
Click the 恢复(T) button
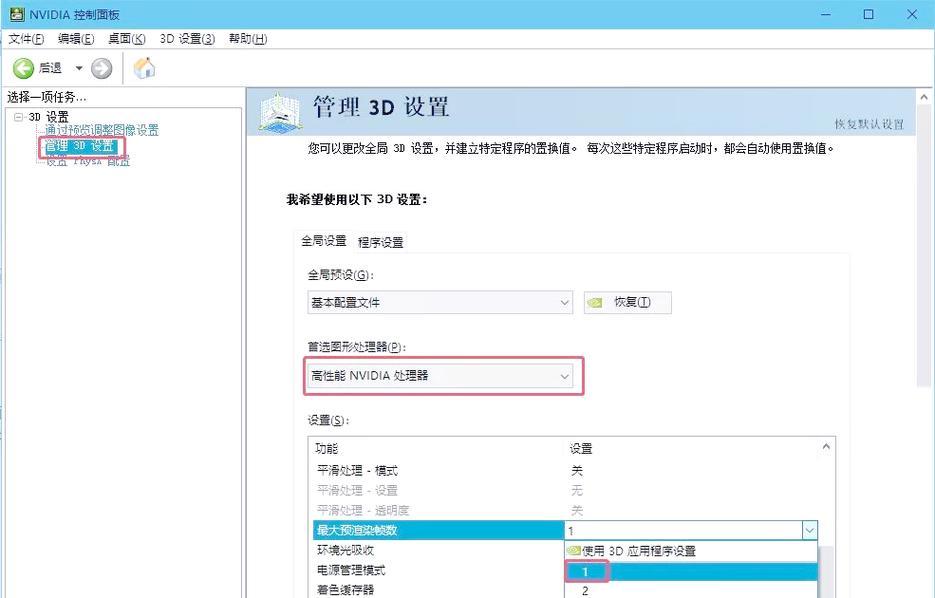627,302
